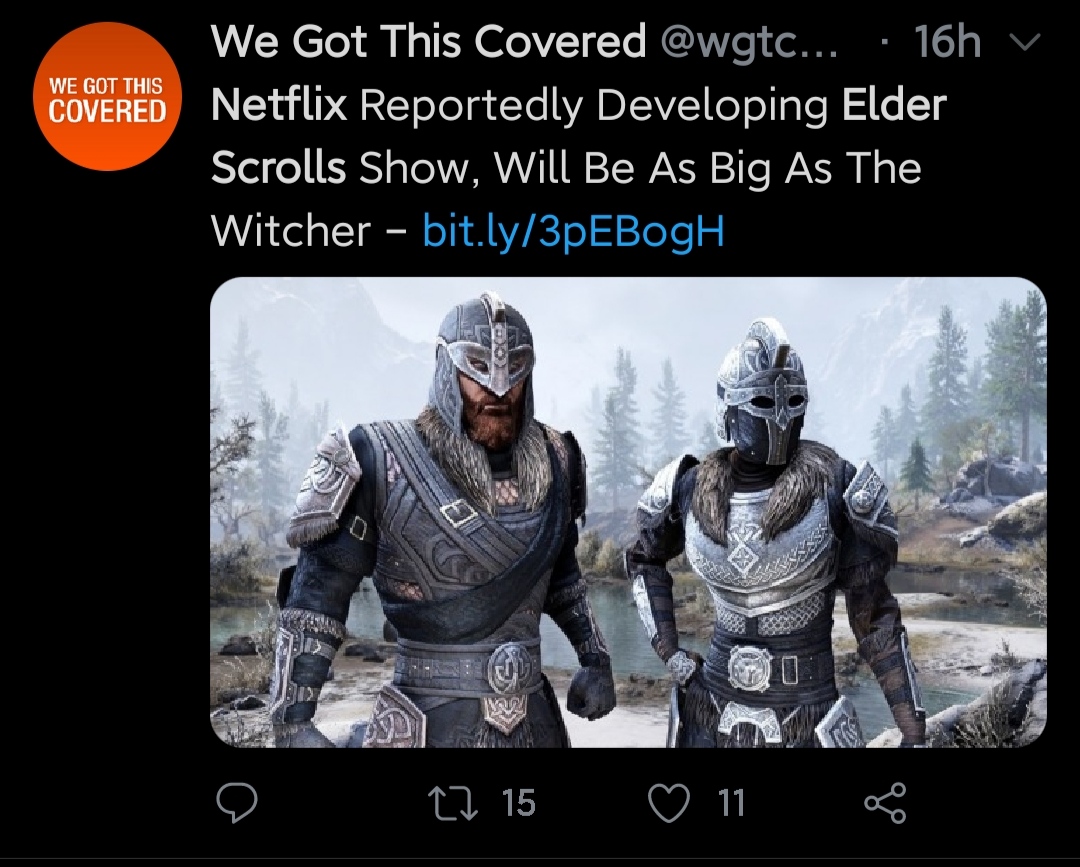Click the word Witcher in the tweet

point(291,230)
